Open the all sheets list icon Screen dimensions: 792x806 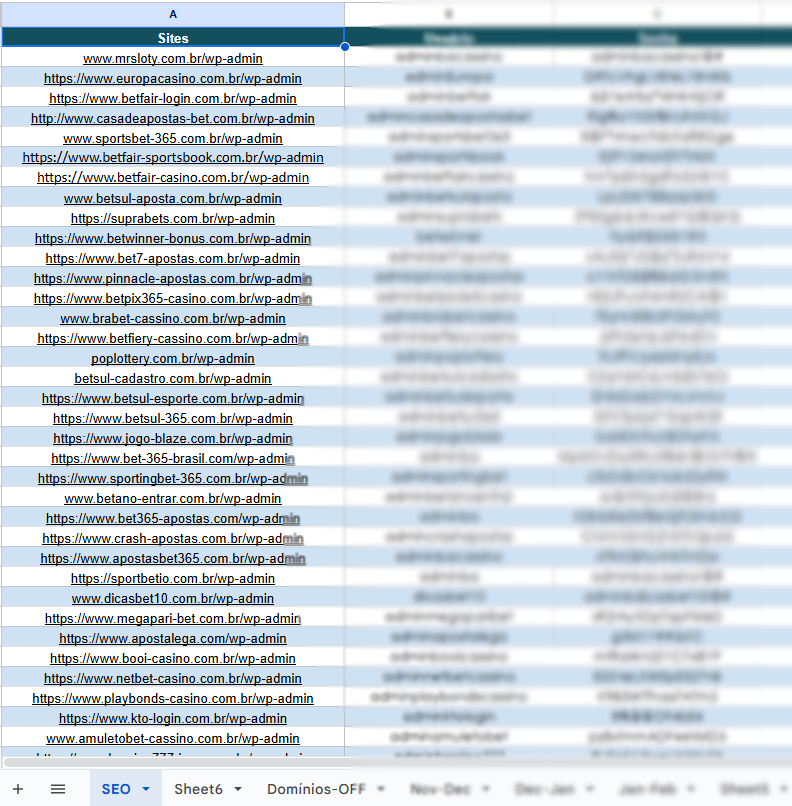pyautogui.click(x=58, y=789)
